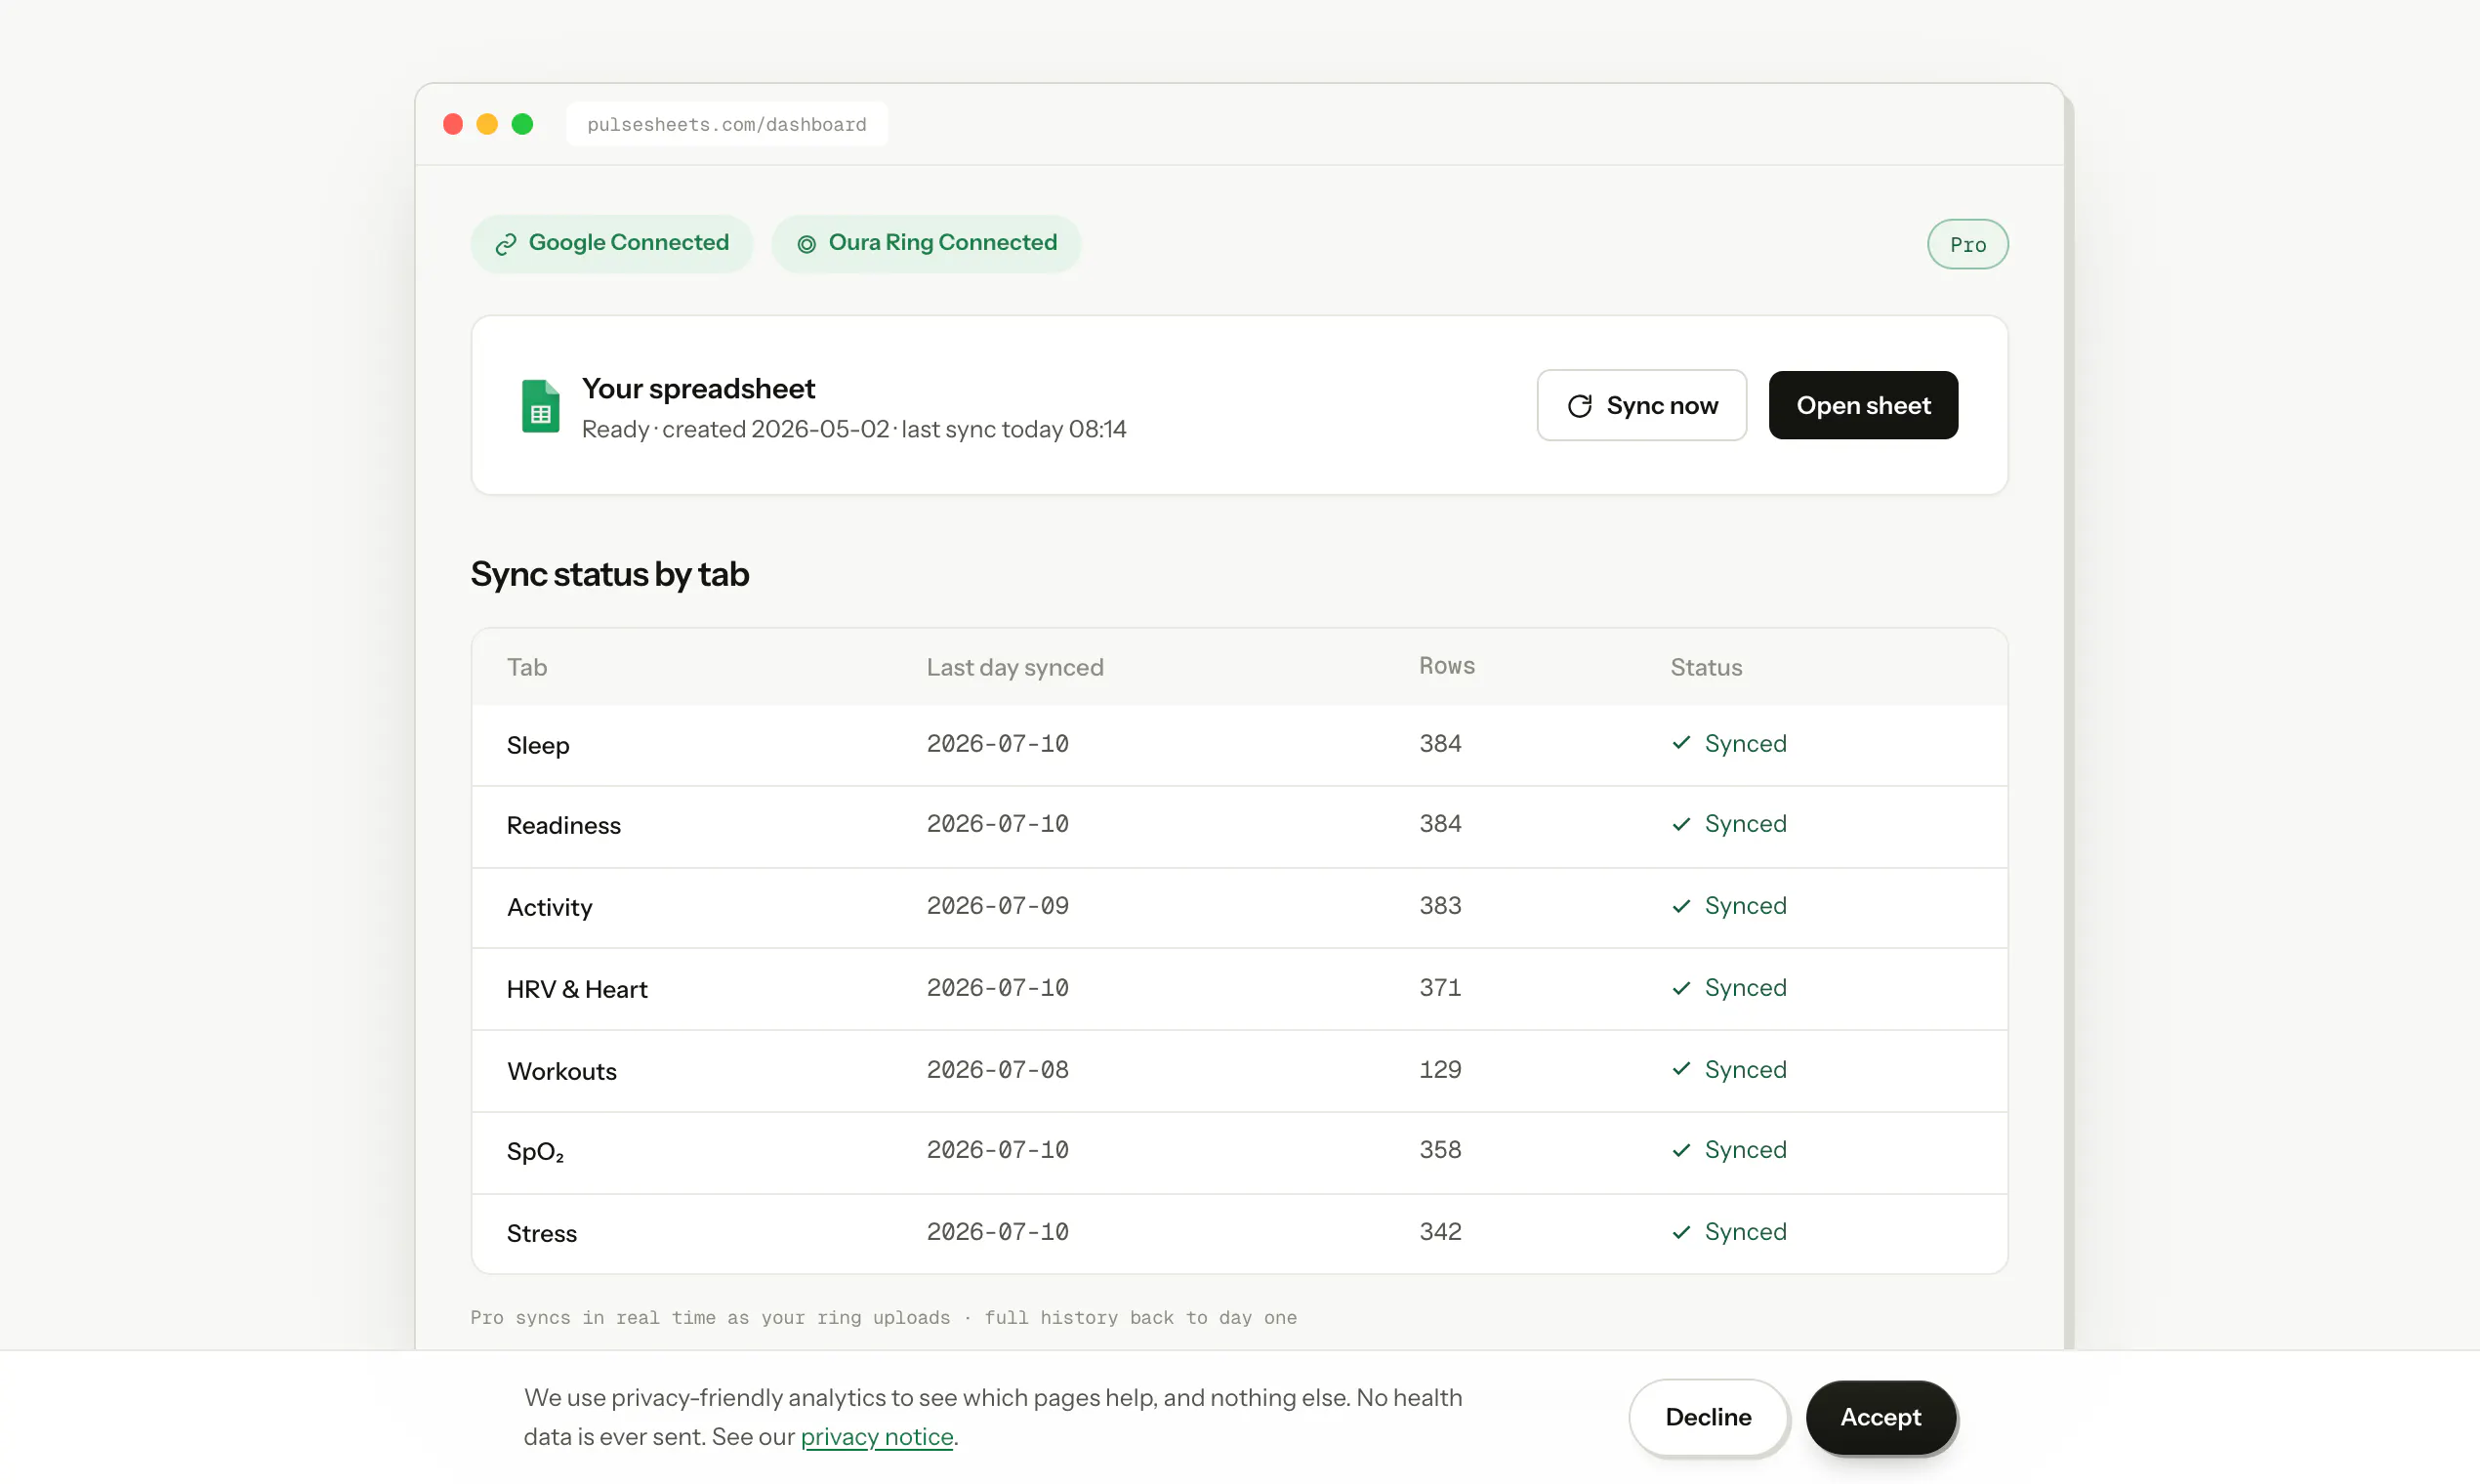Accept the analytics cookie banner

[x=1880, y=1417]
